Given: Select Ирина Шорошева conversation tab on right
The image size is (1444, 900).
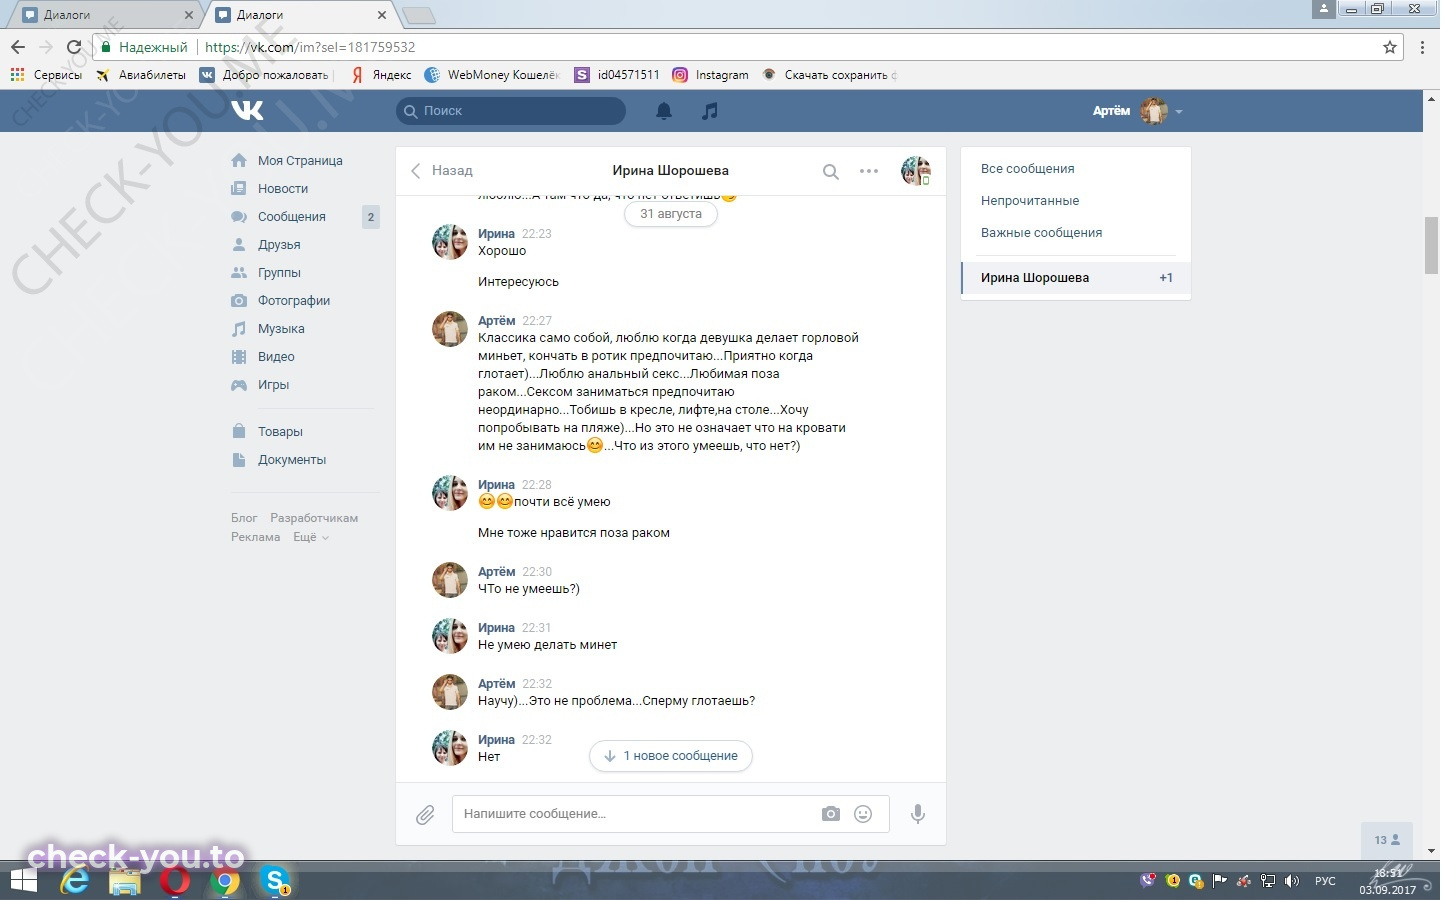Looking at the screenshot, I should pos(1076,278).
